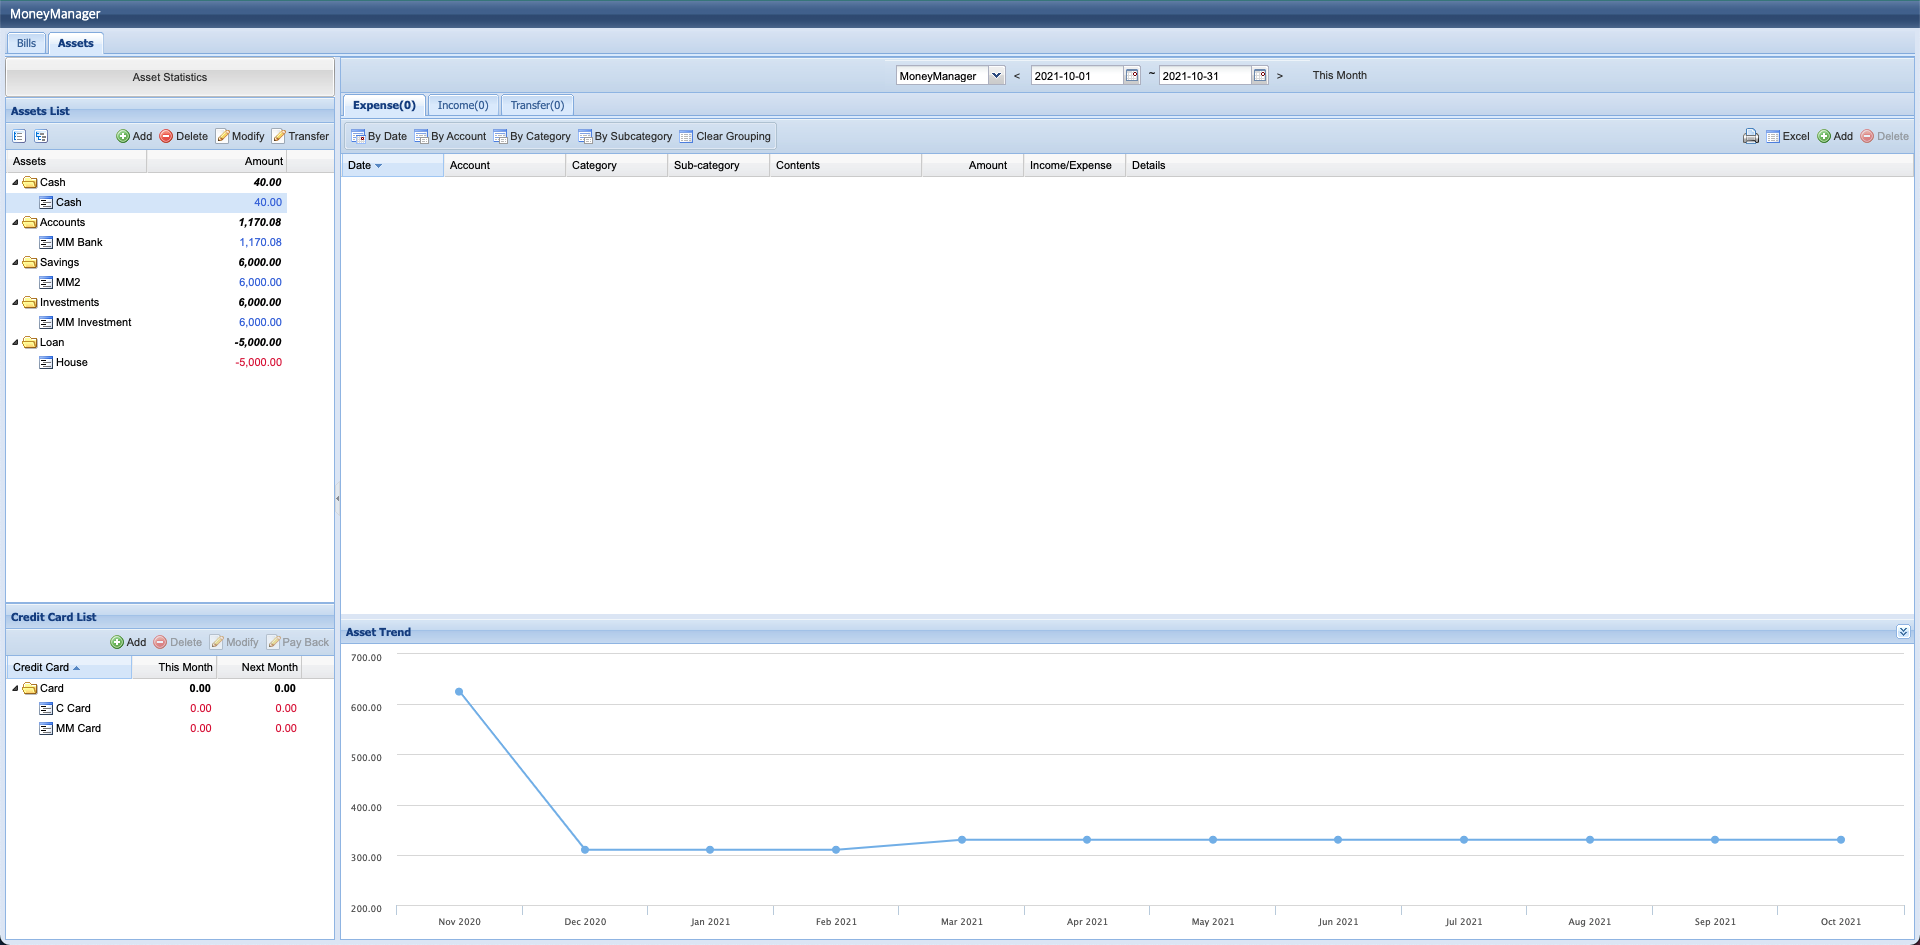1920x945 pixels.
Task: Click the left panel collapse splitter arrow
Action: pos(338,498)
